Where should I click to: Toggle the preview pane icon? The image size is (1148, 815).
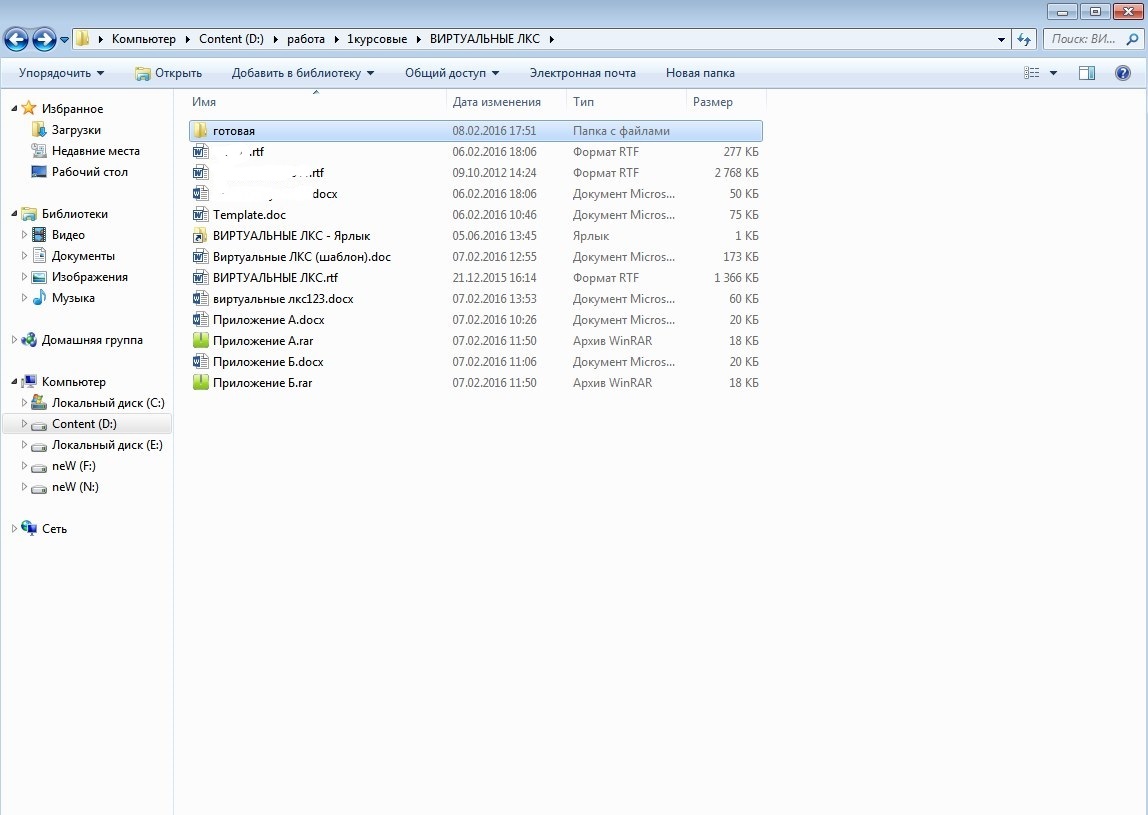[1087, 73]
